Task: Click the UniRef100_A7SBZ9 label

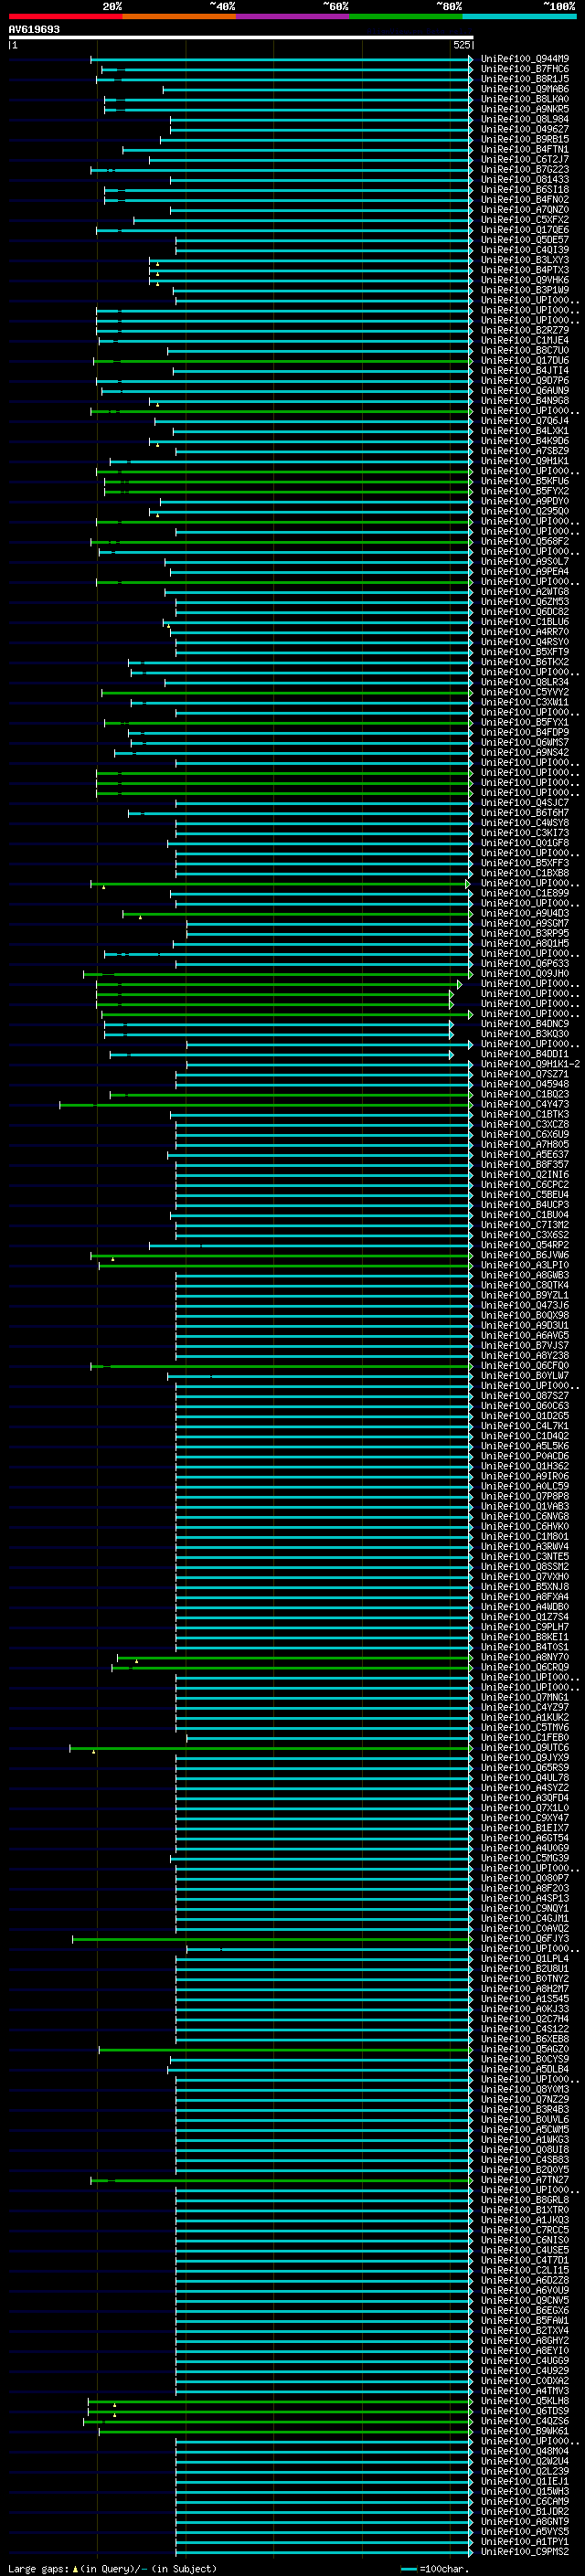Action: pyautogui.click(x=524, y=451)
